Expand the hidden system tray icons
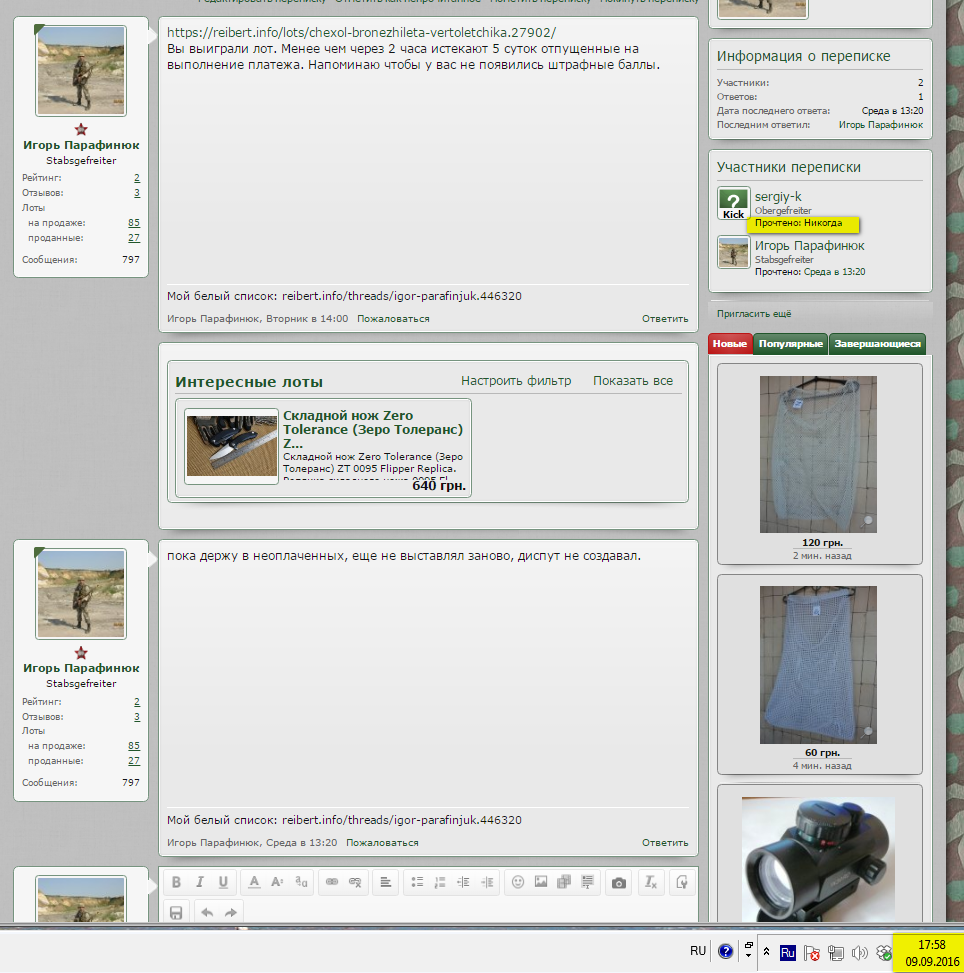The image size is (964, 973). [766, 952]
